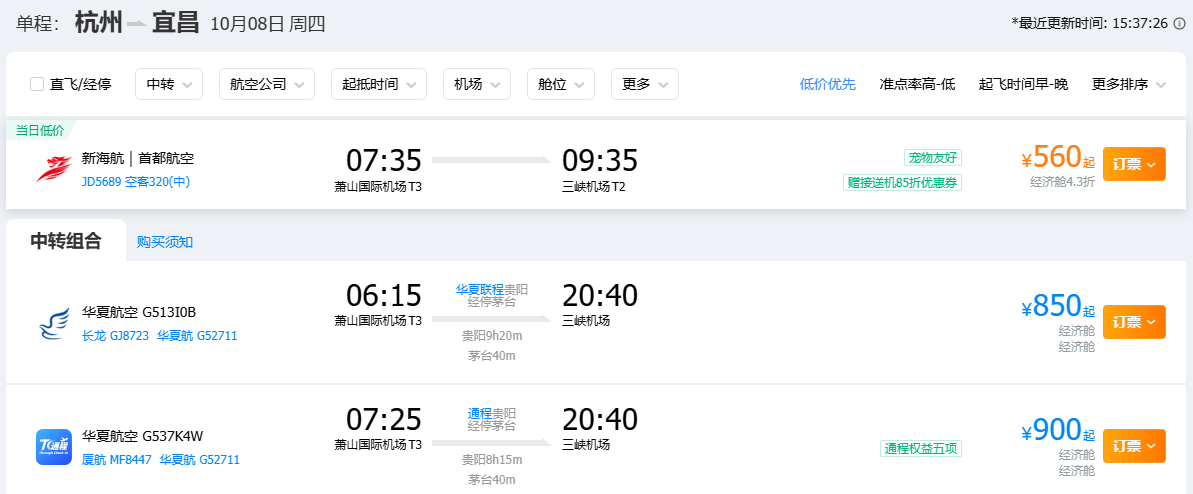Tick the 直飞/经停 checkbox

point(37,84)
